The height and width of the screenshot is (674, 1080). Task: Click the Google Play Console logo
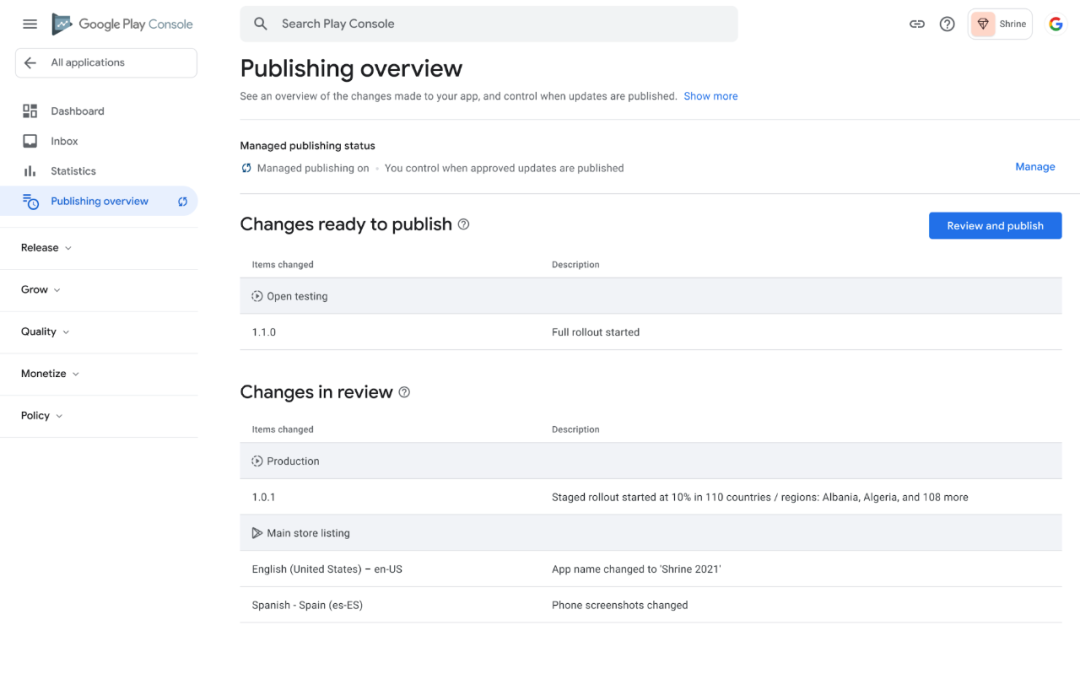pos(122,24)
